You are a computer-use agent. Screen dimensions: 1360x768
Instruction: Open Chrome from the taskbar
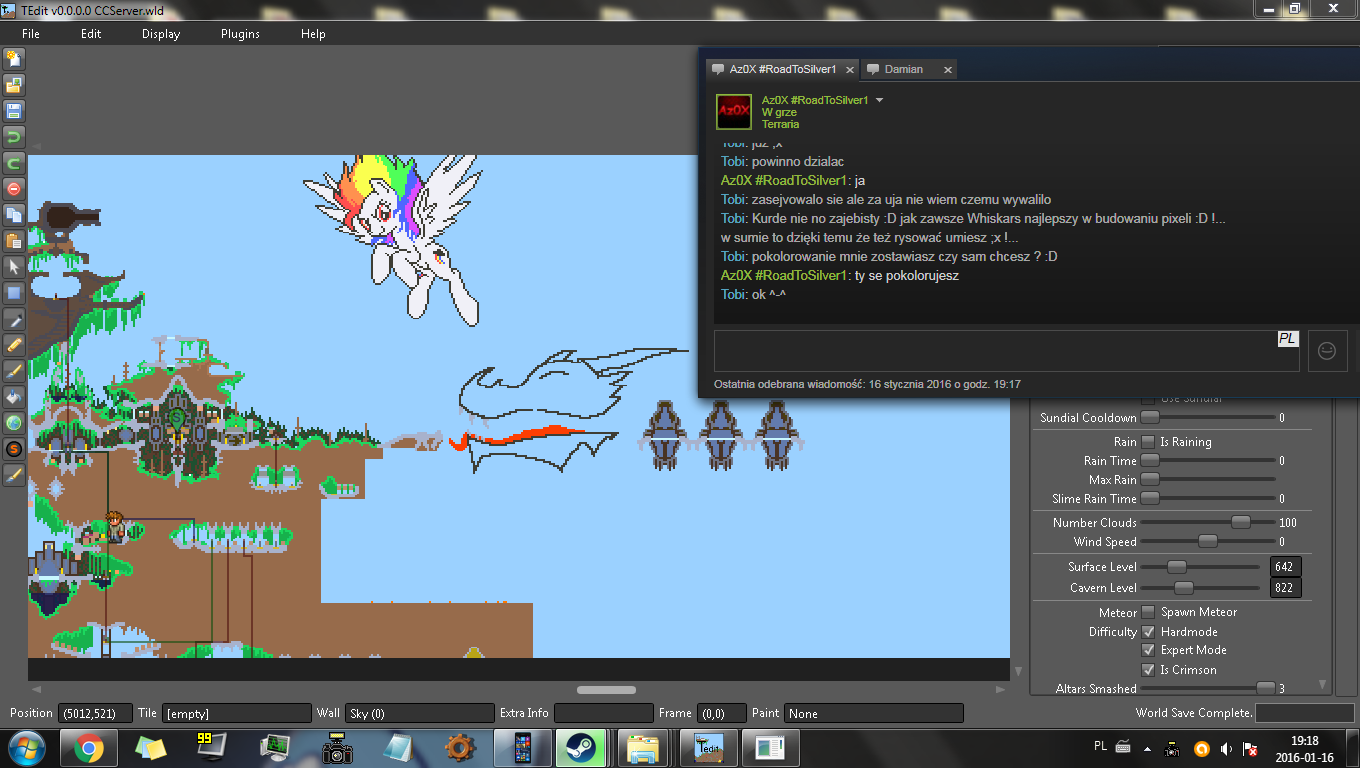point(89,748)
